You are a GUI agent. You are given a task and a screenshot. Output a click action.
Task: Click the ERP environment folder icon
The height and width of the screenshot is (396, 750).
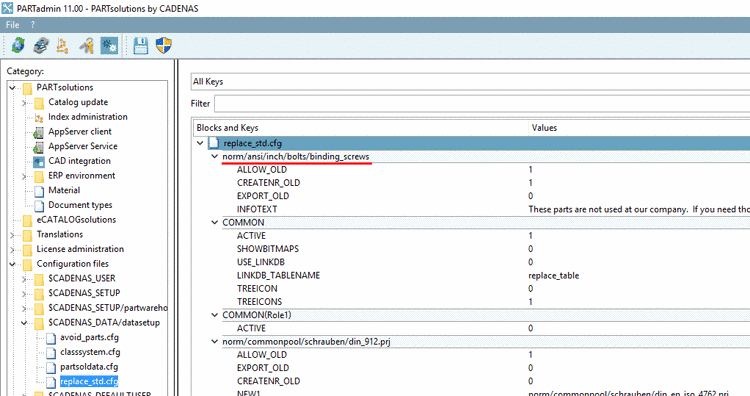pyautogui.click(x=39, y=176)
